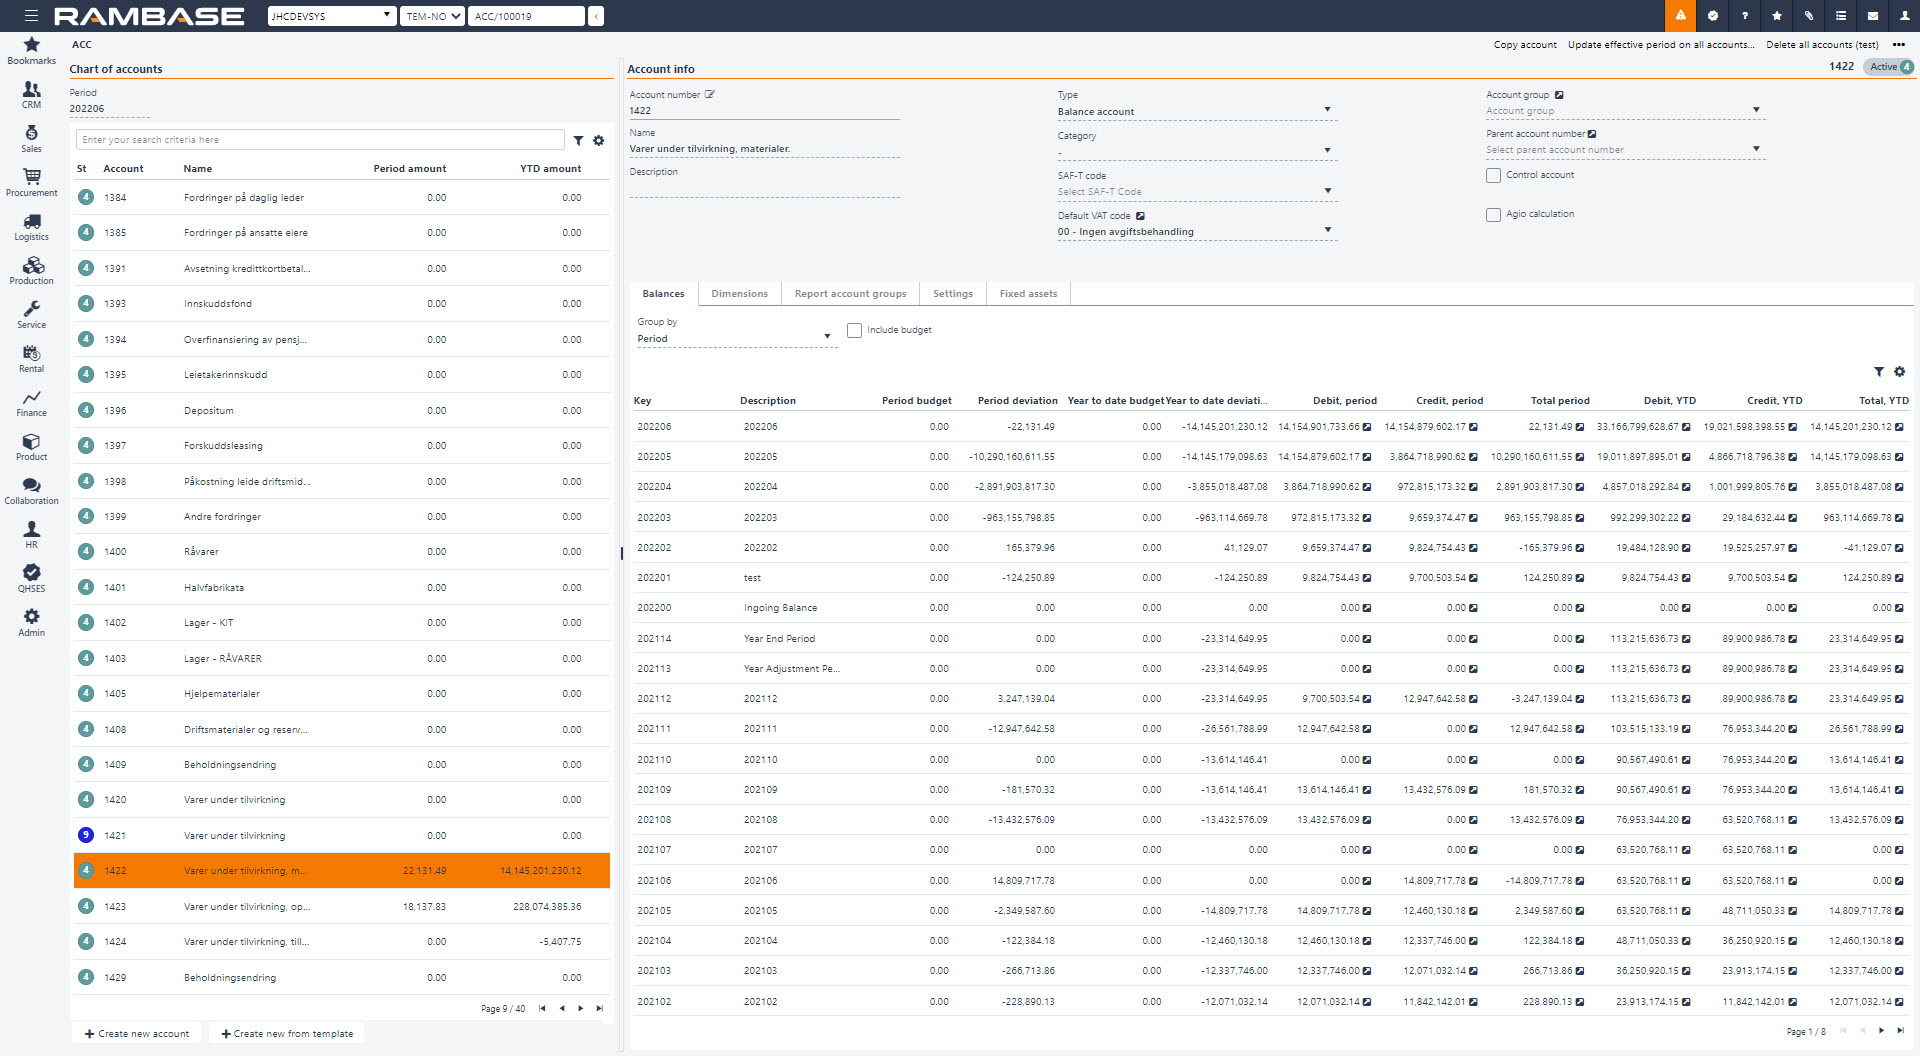Screen dimensions: 1920x1056
Task: Open the TEM-NO company dropdown
Action: pyautogui.click(x=432, y=16)
